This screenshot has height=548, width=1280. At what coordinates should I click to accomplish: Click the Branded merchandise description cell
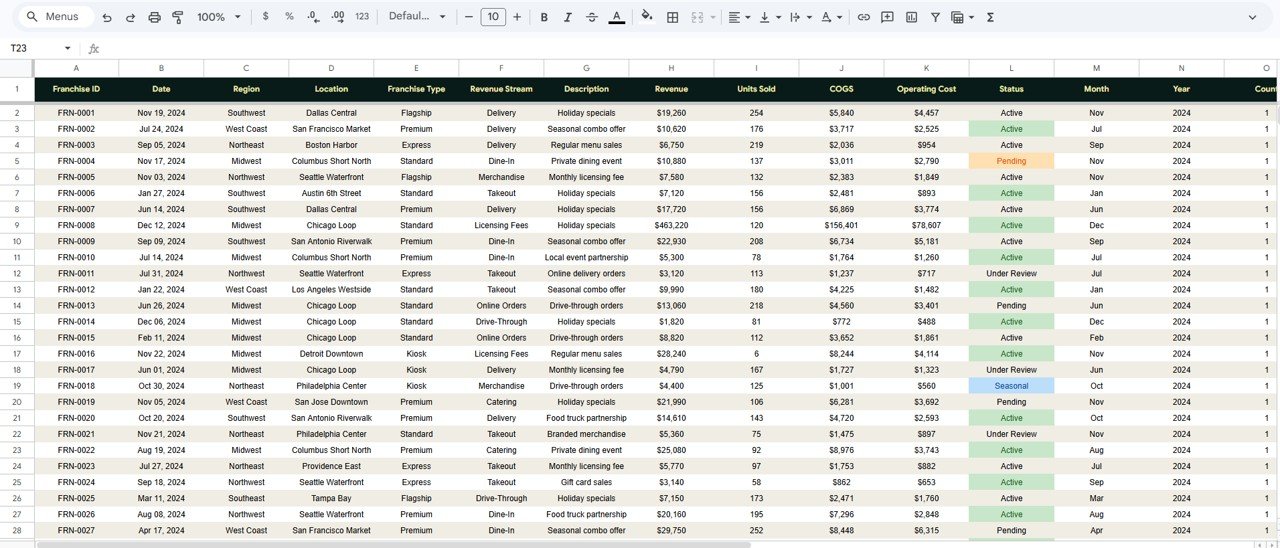tap(586, 434)
